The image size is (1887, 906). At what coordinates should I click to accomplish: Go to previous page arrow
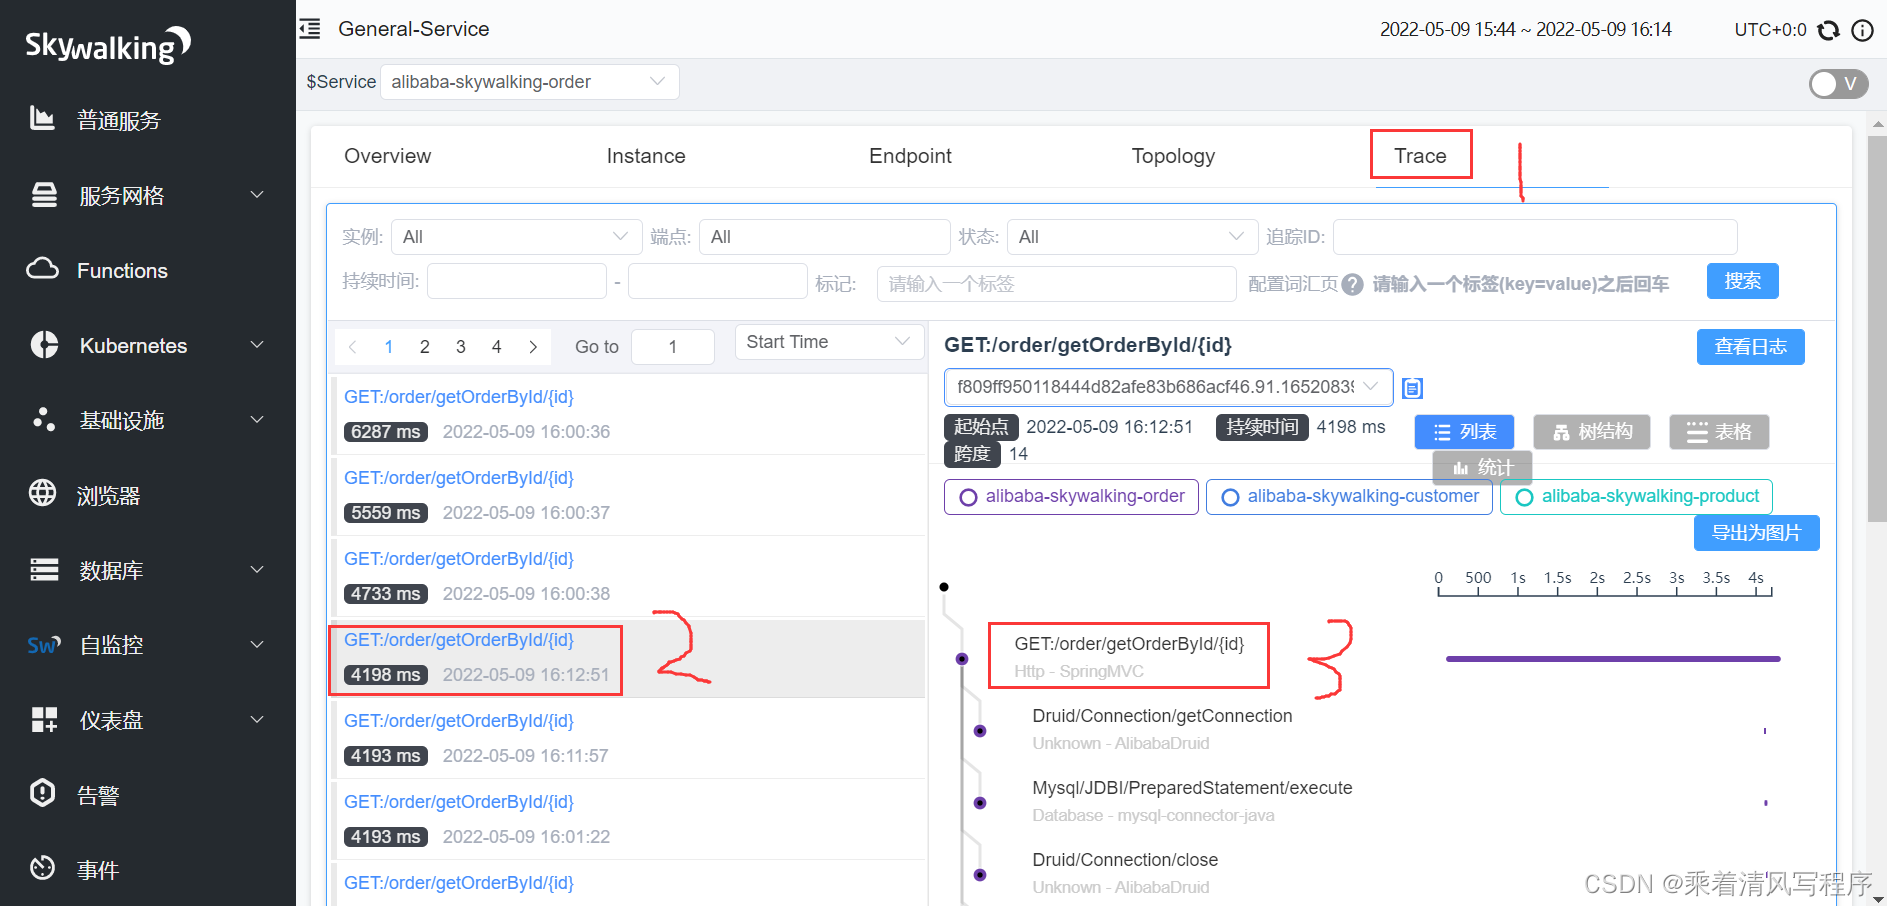pos(352,347)
